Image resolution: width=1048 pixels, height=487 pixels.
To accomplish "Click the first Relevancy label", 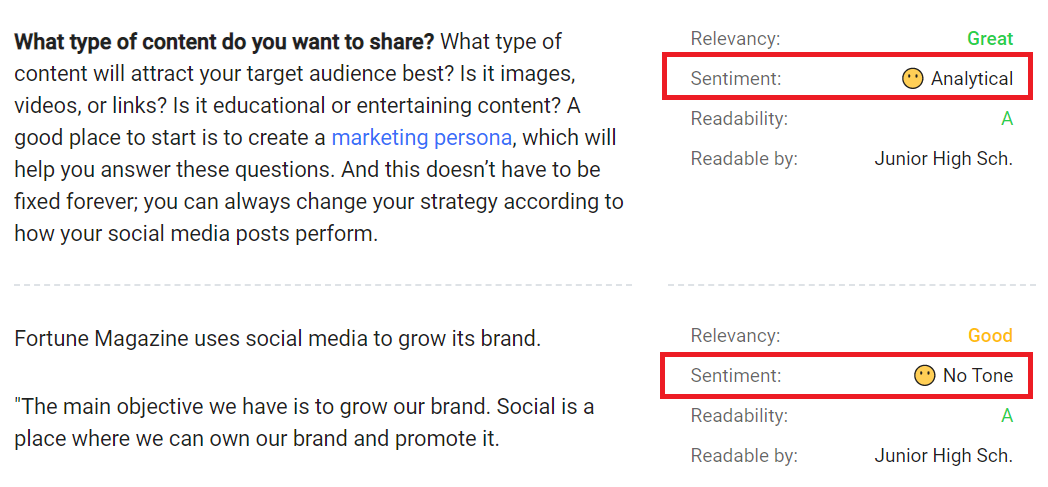I will 735,39.
